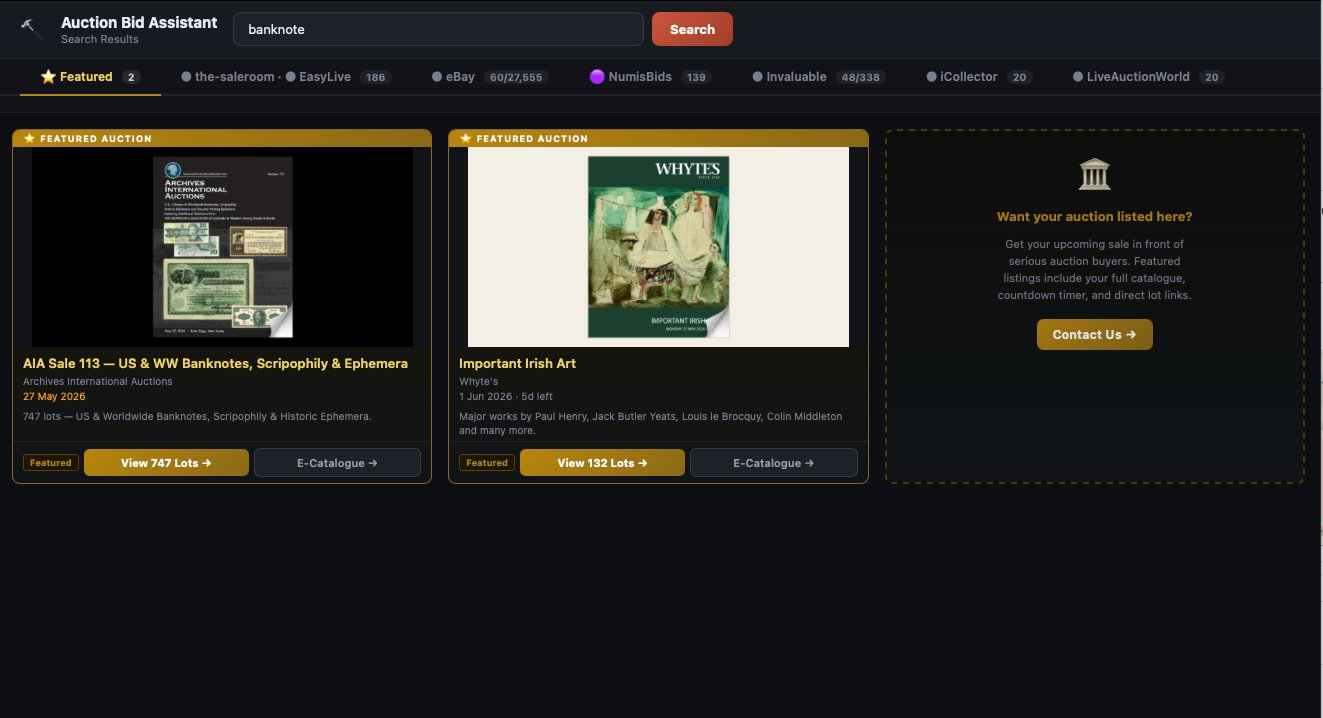Click Featured badge on AIA Sale card
This screenshot has width=1323, height=718.
click(x=51, y=463)
